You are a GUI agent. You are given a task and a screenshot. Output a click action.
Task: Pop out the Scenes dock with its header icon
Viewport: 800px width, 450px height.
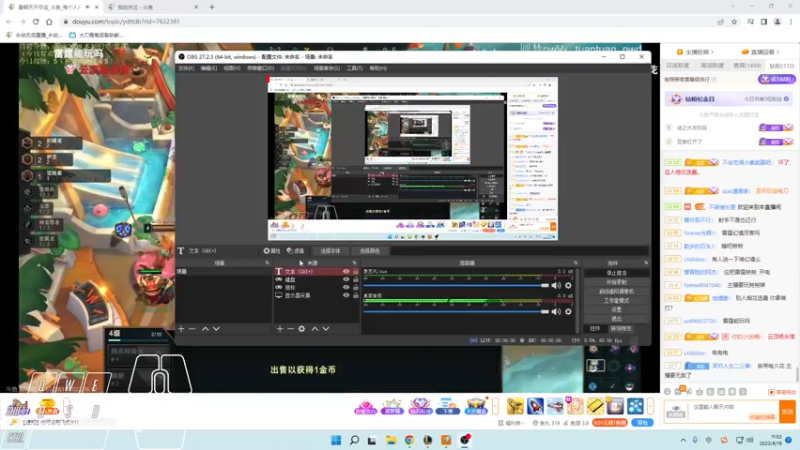[267, 263]
